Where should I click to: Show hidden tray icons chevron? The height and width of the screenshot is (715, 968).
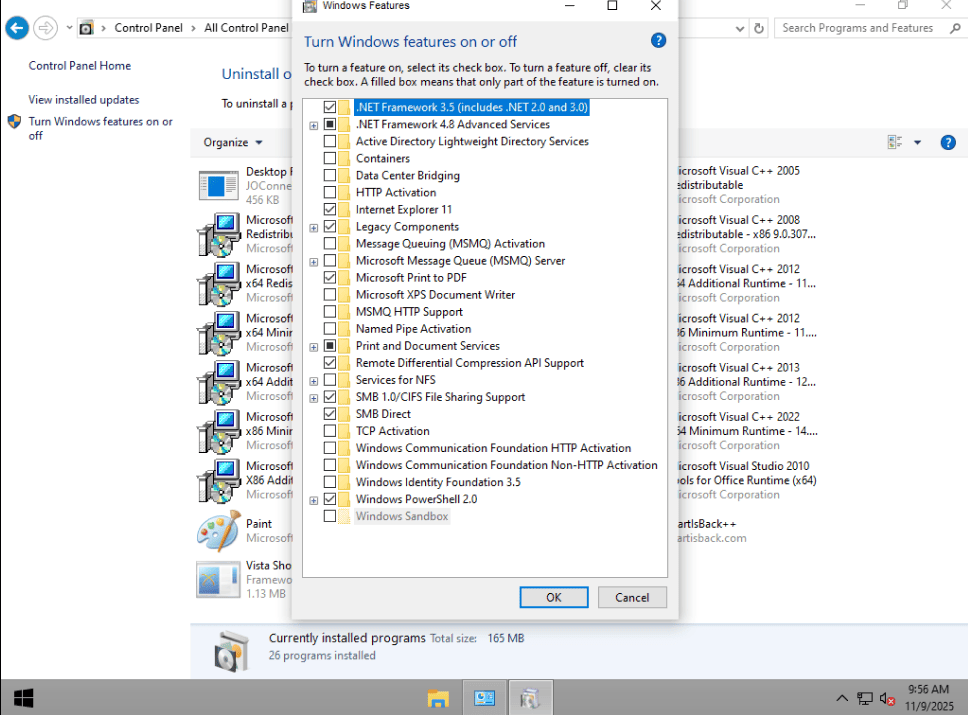[842, 698]
